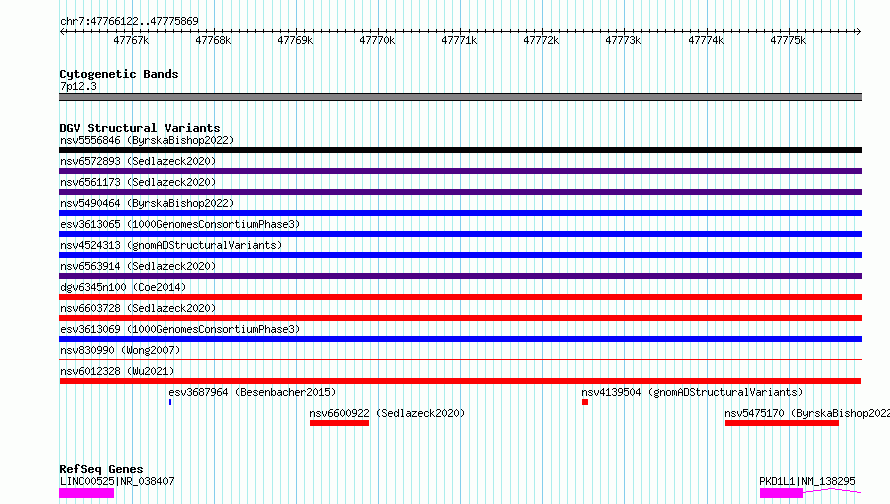The width and height of the screenshot is (890, 504).
Task: Open the nsv4524313 (gnomADStructuralVariants) label
Action: pyautogui.click(x=171, y=245)
